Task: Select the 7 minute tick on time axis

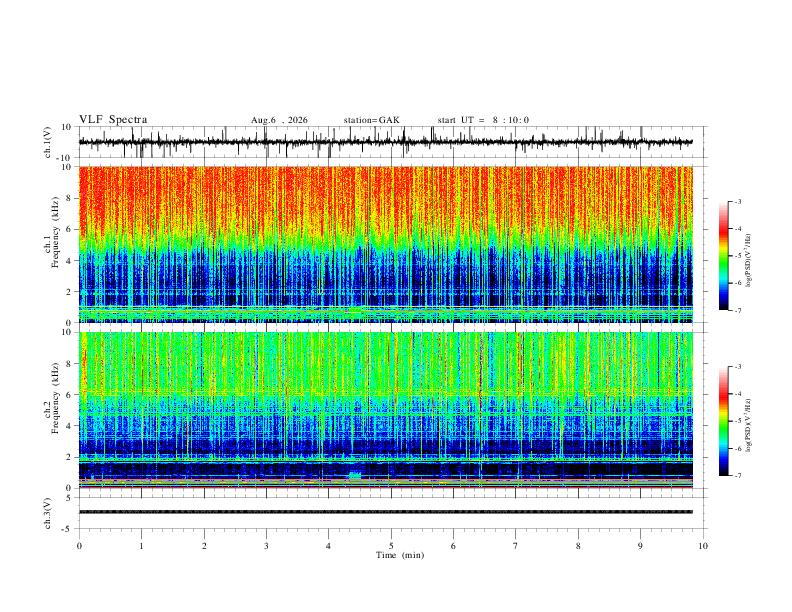Action: click(516, 546)
